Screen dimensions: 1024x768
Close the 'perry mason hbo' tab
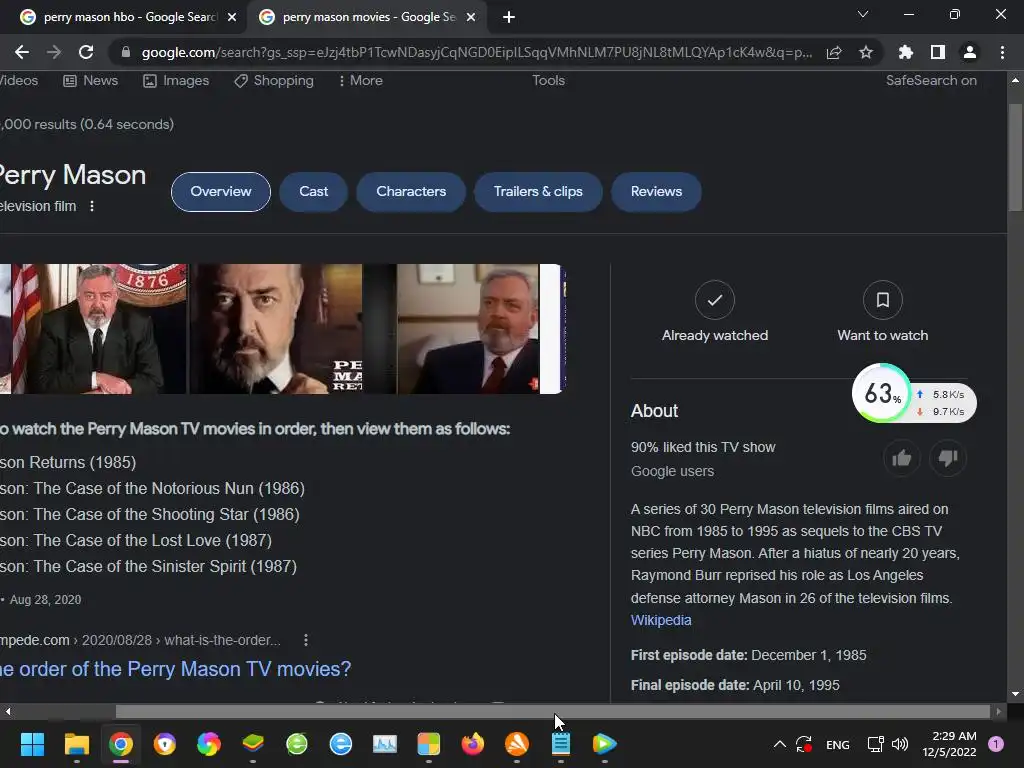(232, 17)
